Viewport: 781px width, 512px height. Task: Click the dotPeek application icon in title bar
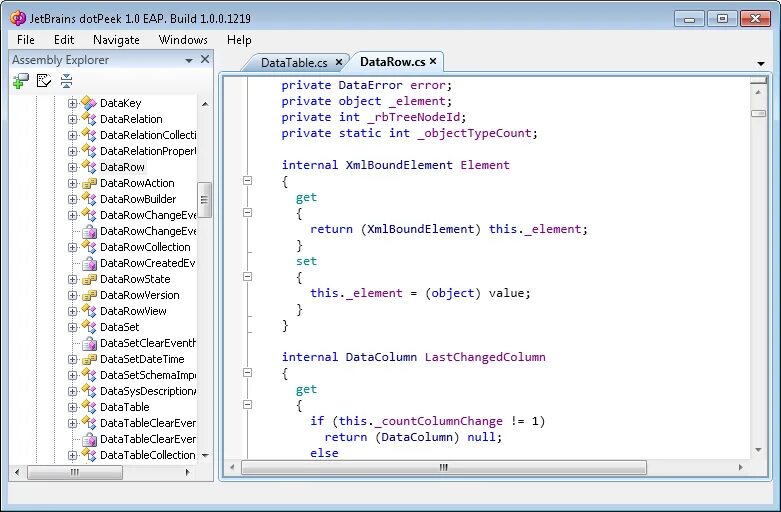(x=18, y=18)
